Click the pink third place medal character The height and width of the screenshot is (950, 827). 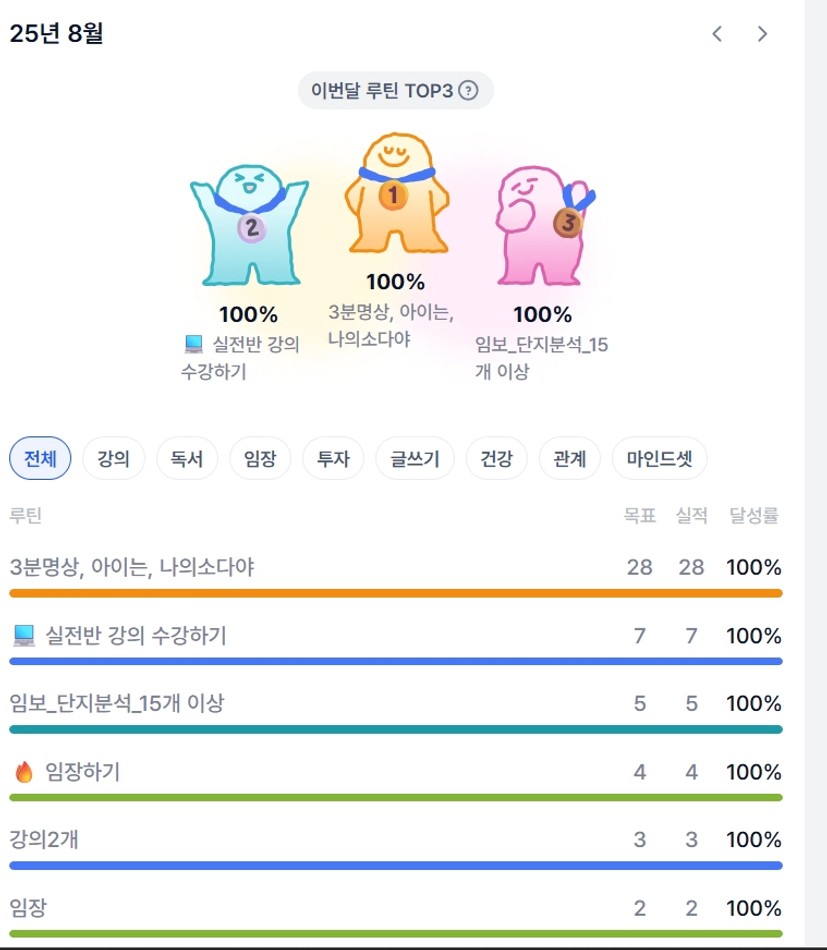coord(544,225)
